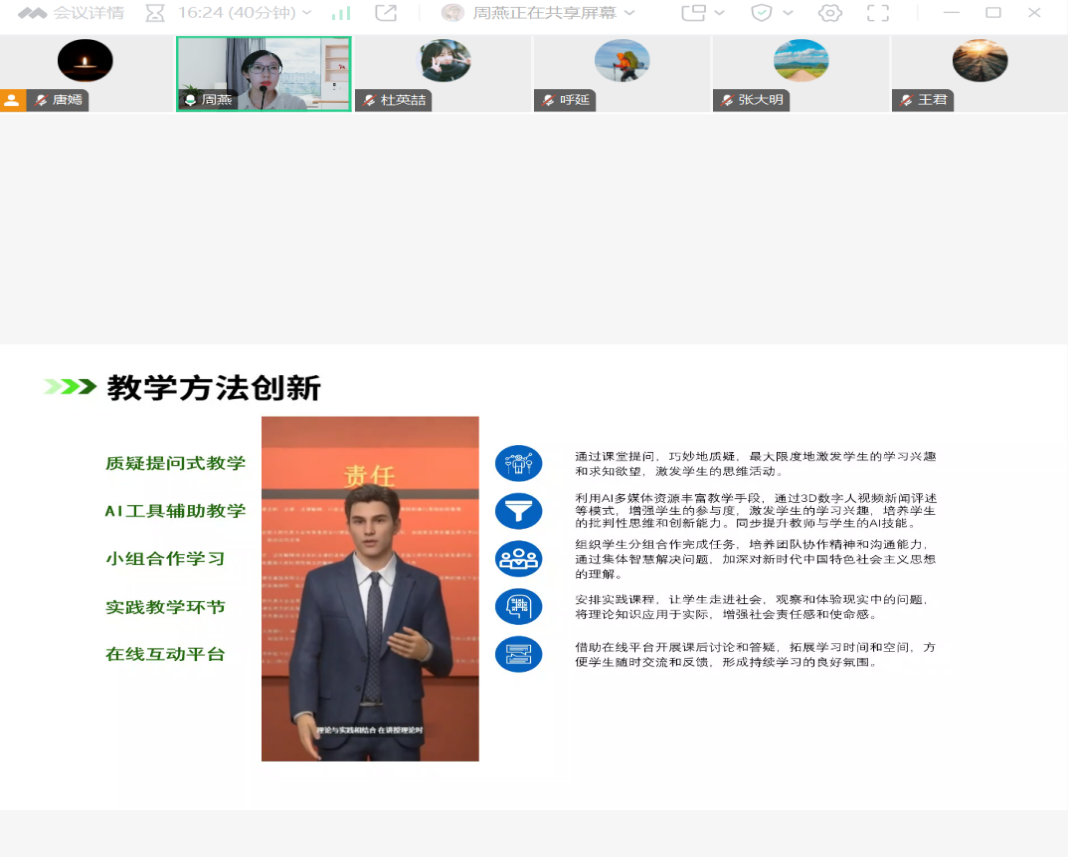Click the paragraph starting 借助在线平台
1068x857 pixels.
coord(755,655)
